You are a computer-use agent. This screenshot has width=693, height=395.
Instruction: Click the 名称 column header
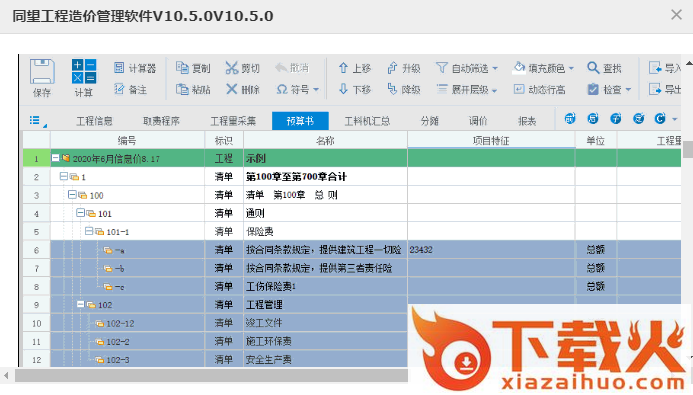[325, 141]
